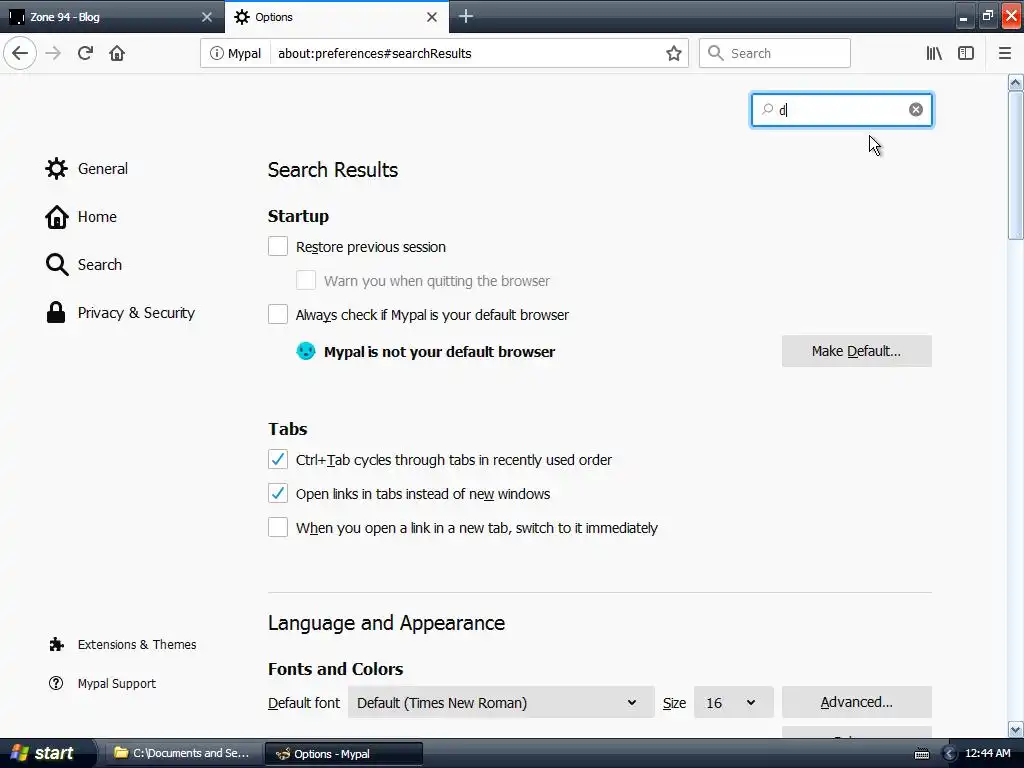Click the vertical scrollbar thumb

(x=1015, y=166)
